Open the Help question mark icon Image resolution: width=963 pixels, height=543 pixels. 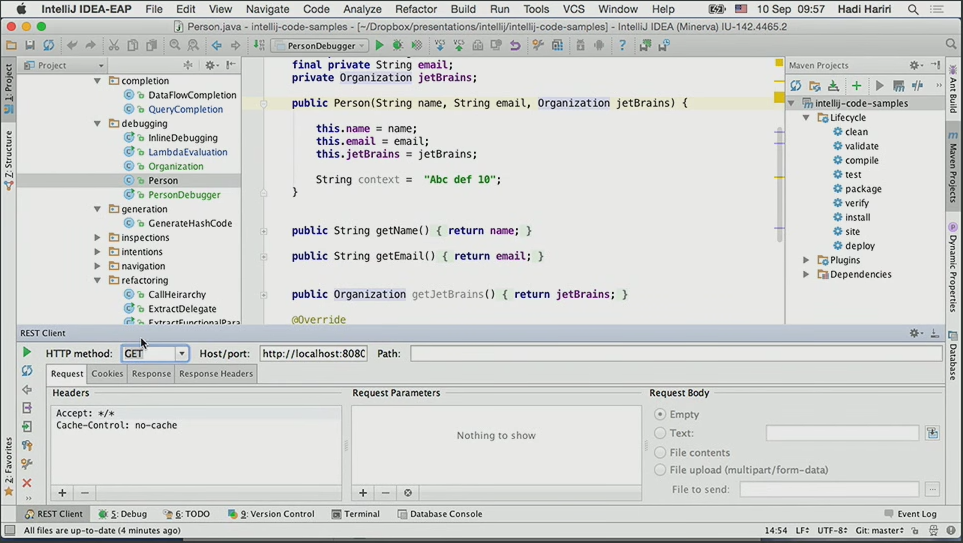[x=622, y=45]
